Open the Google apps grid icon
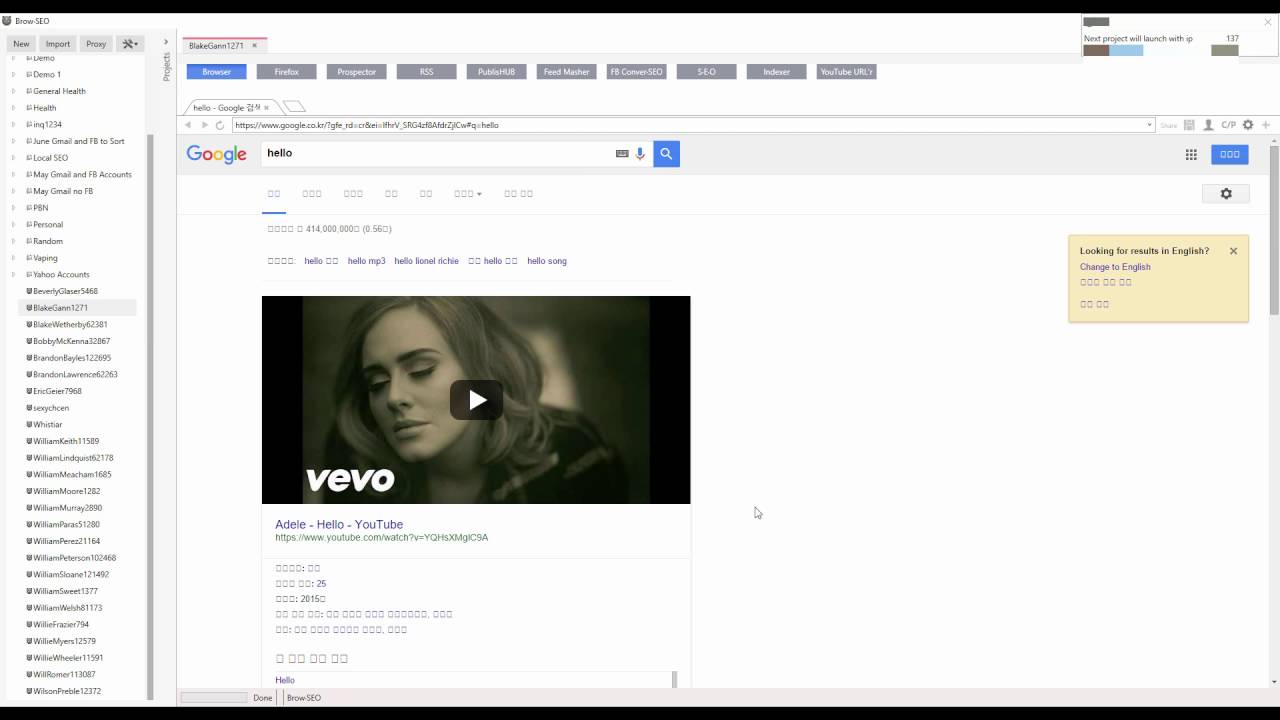1280x720 pixels. tap(1191, 154)
